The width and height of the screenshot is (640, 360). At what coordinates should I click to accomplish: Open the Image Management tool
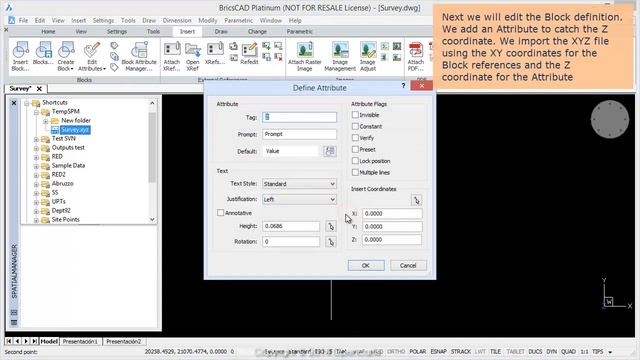tap(340, 56)
